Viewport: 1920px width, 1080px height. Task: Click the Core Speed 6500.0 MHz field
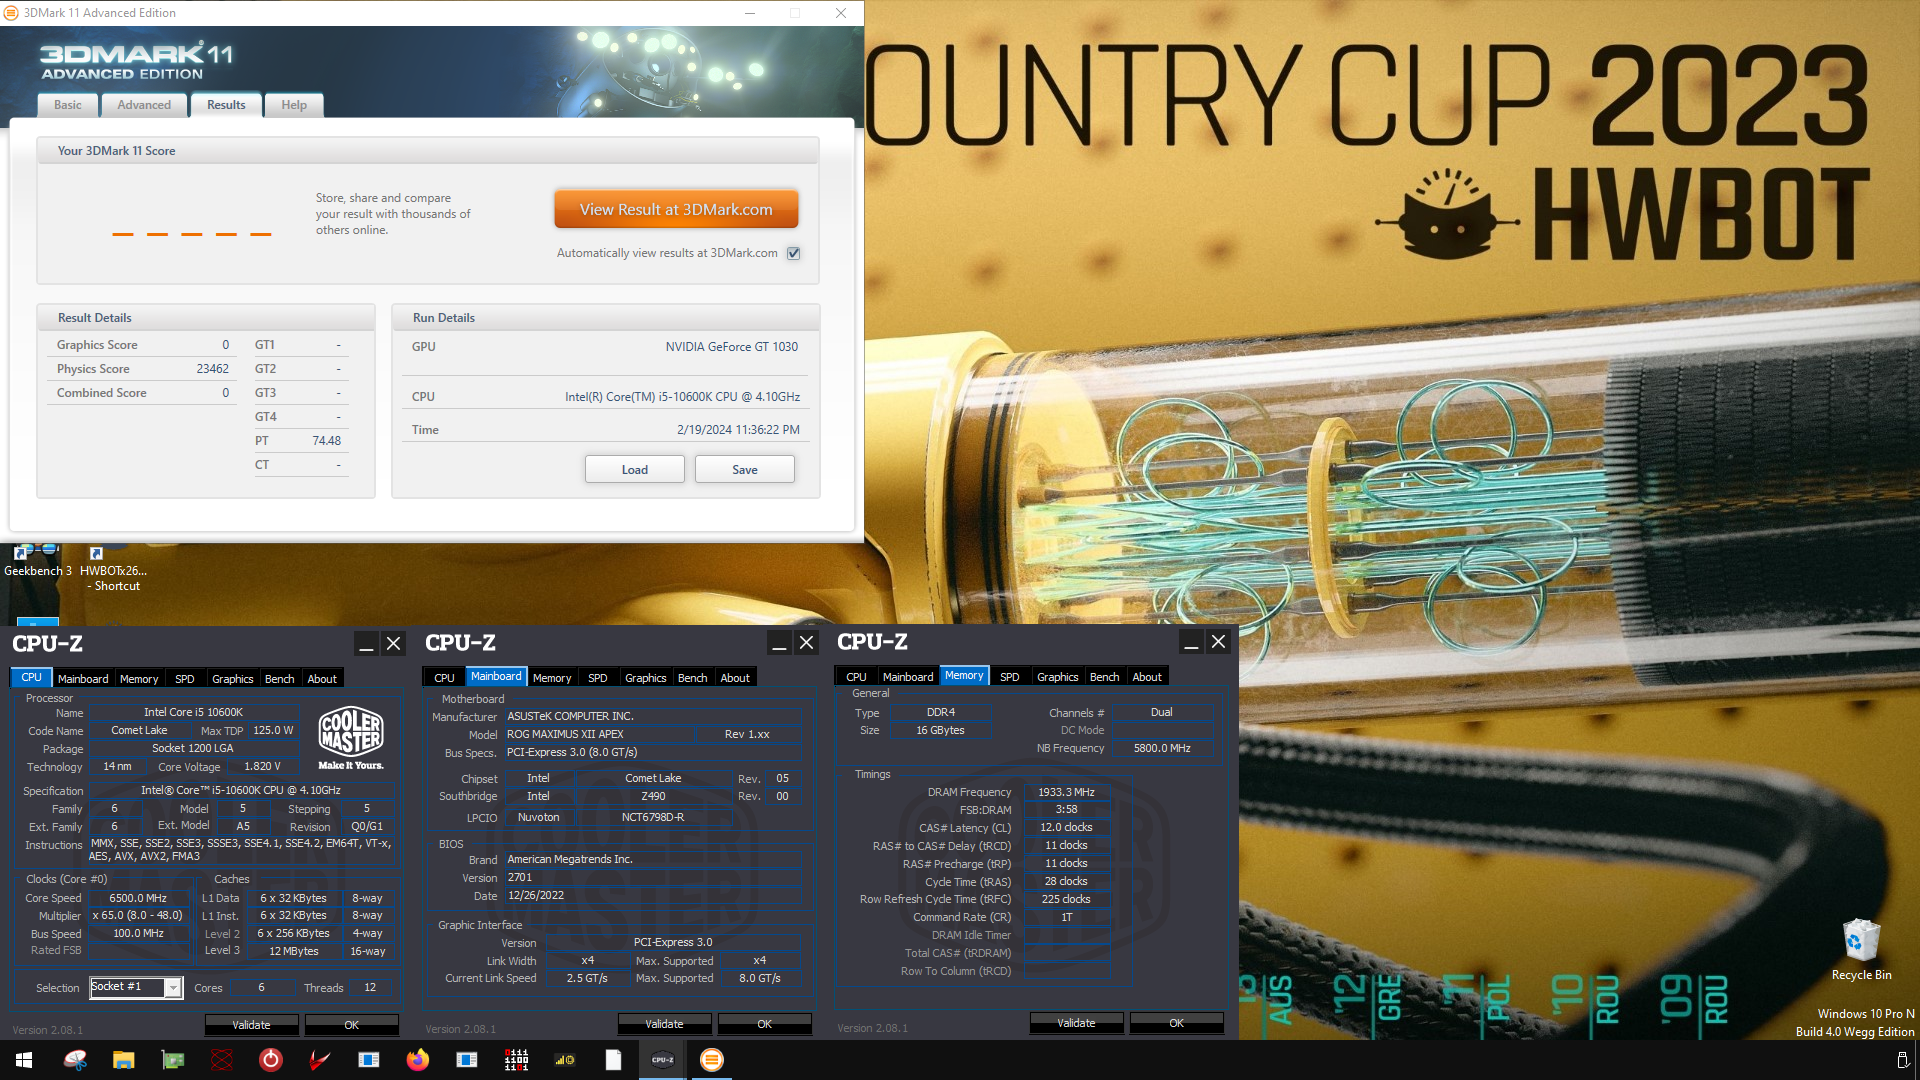tap(138, 898)
